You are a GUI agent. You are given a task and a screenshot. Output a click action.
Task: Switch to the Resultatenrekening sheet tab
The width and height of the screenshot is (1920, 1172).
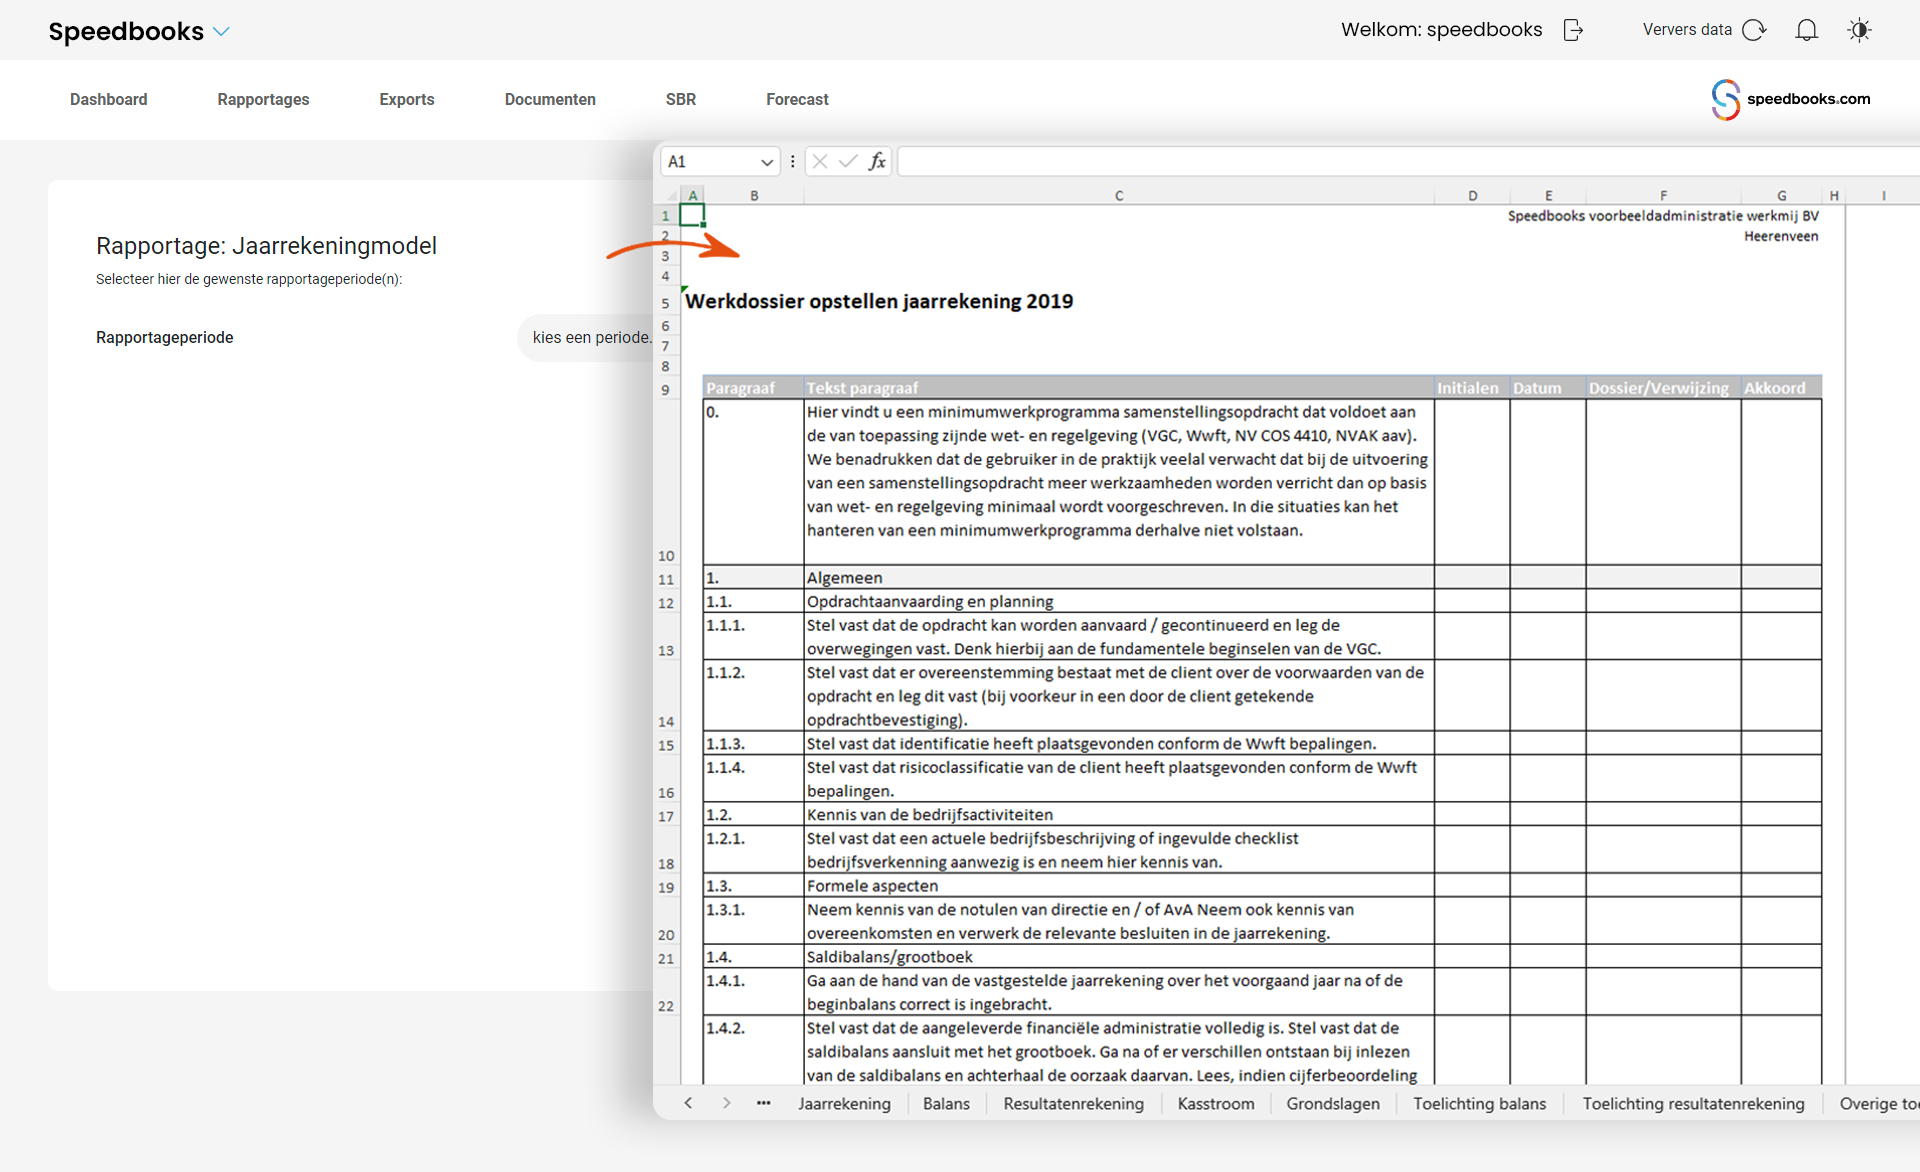click(1073, 1104)
